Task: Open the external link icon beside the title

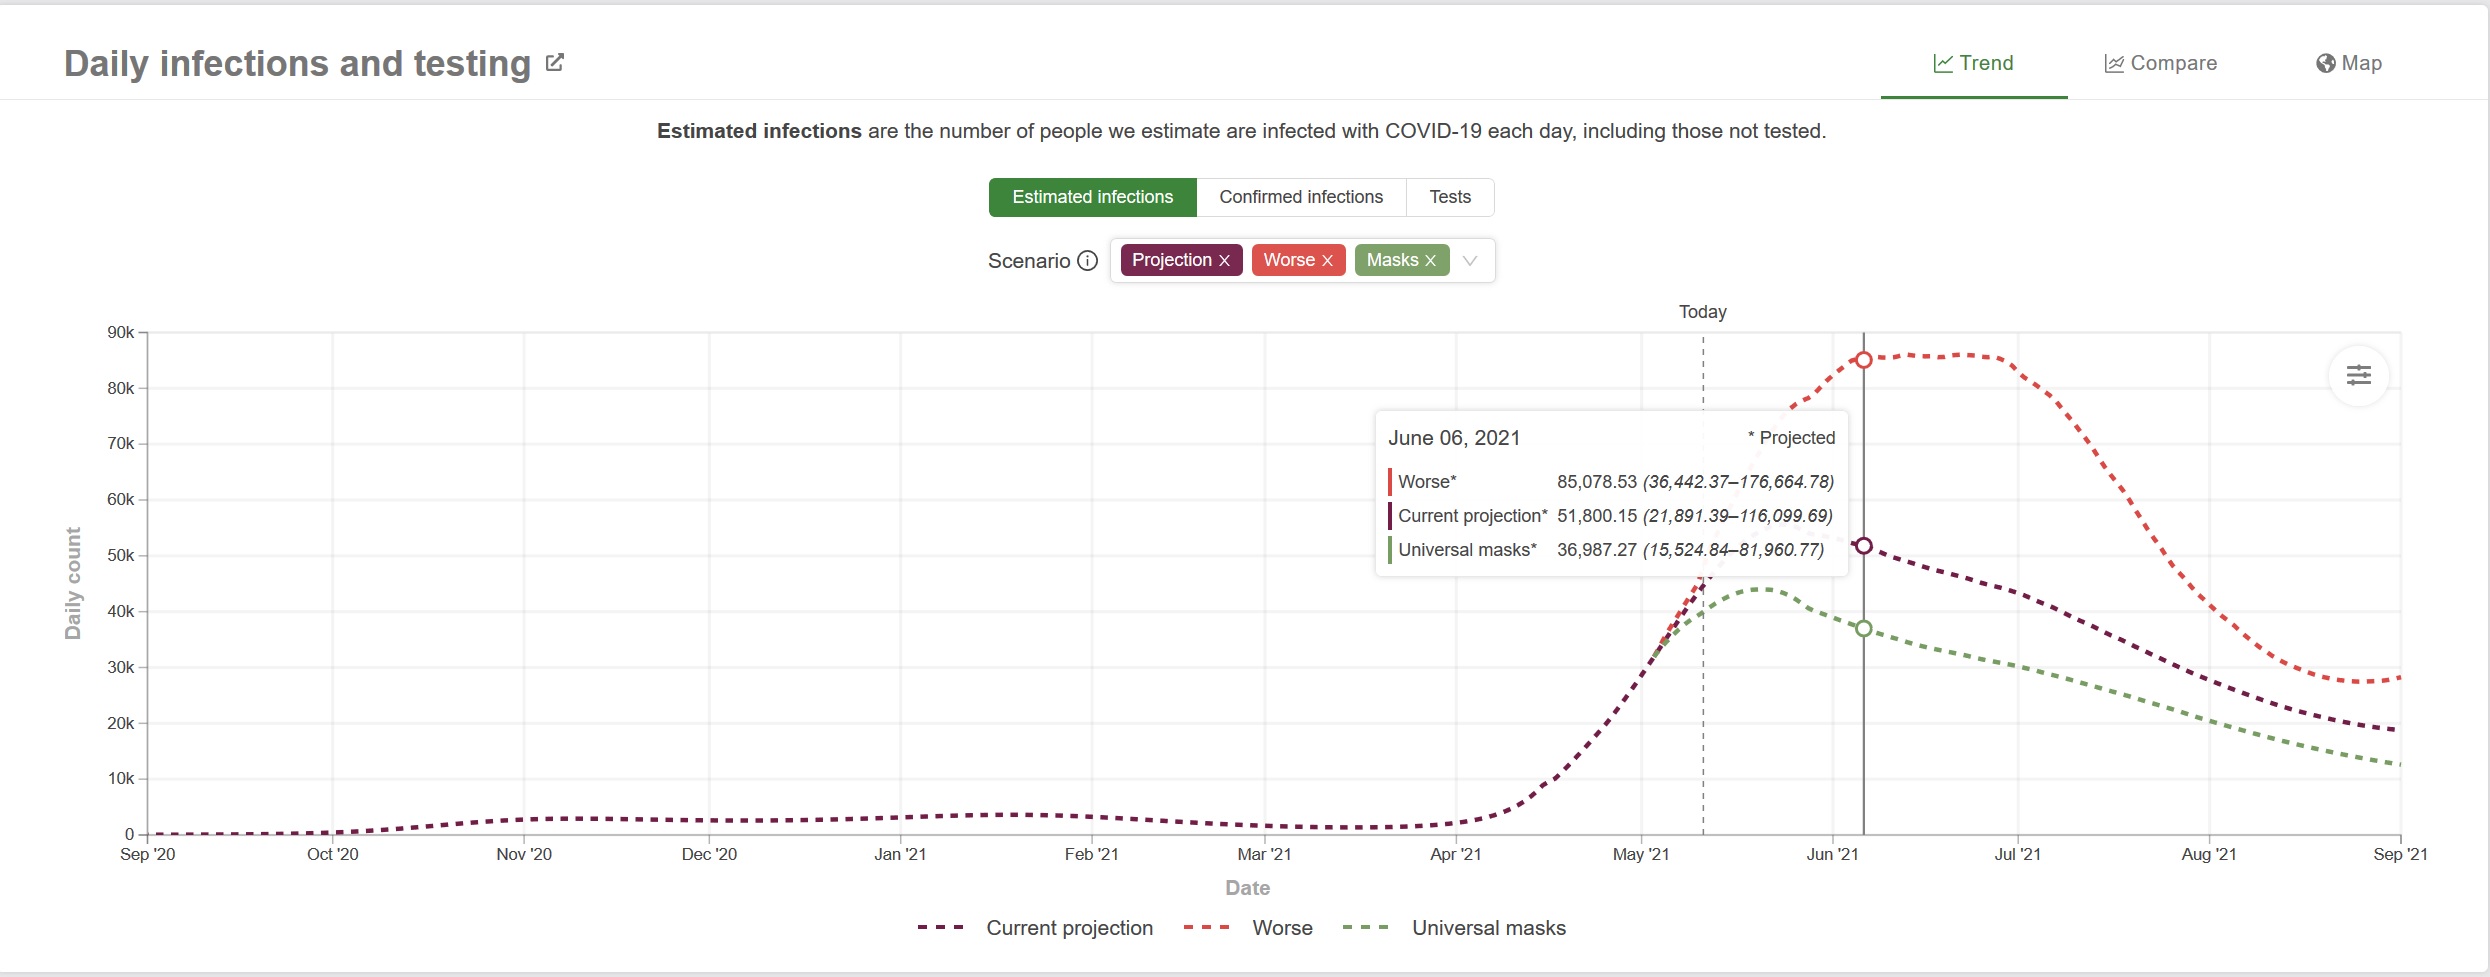Action: (x=555, y=63)
